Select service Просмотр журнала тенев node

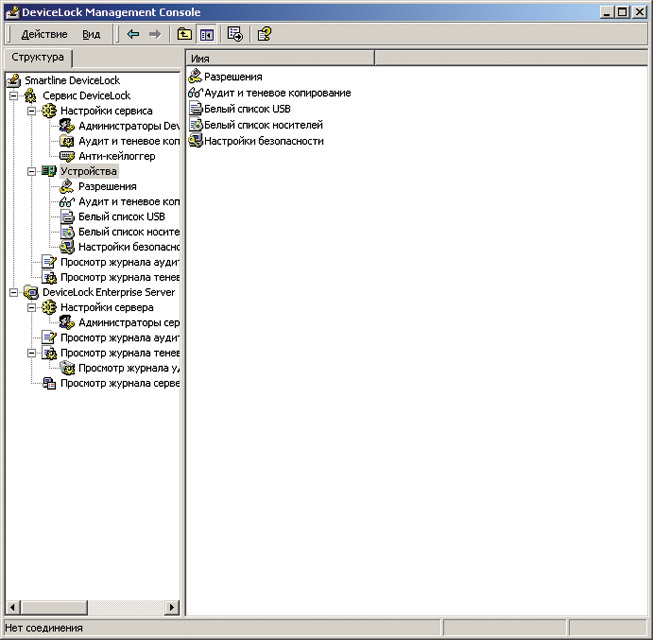[x=120, y=277]
